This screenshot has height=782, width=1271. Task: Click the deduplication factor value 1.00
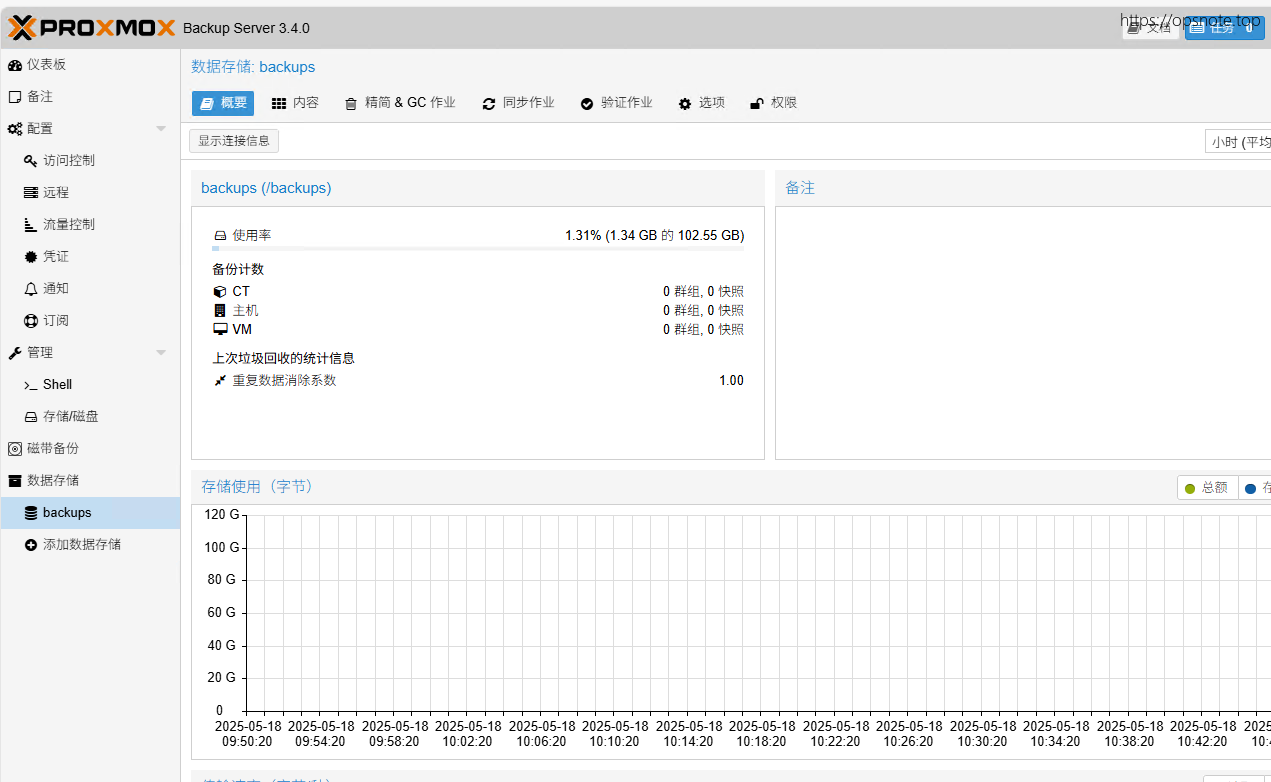(x=731, y=381)
